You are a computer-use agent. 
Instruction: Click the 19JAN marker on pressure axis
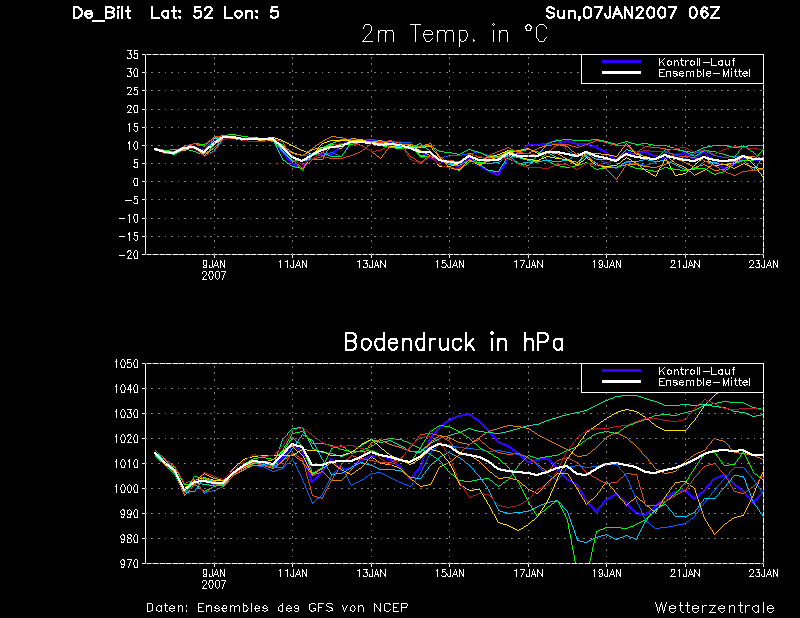pos(607,573)
